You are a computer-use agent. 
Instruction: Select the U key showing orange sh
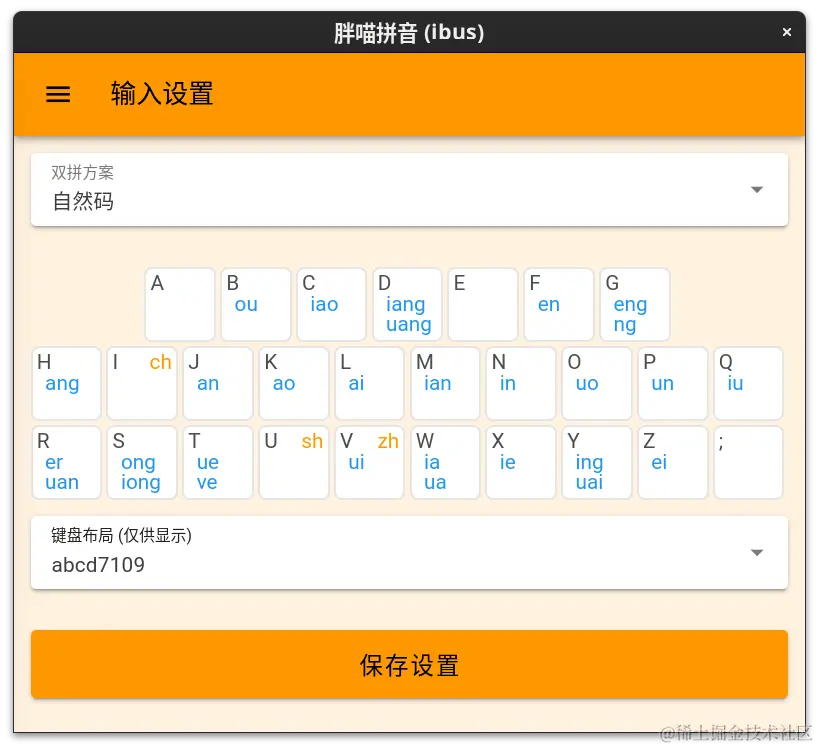click(x=293, y=462)
